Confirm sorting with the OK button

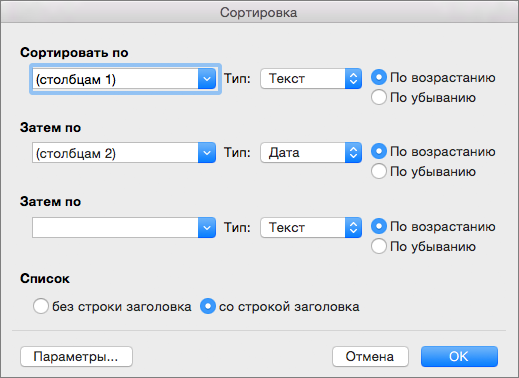(459, 357)
